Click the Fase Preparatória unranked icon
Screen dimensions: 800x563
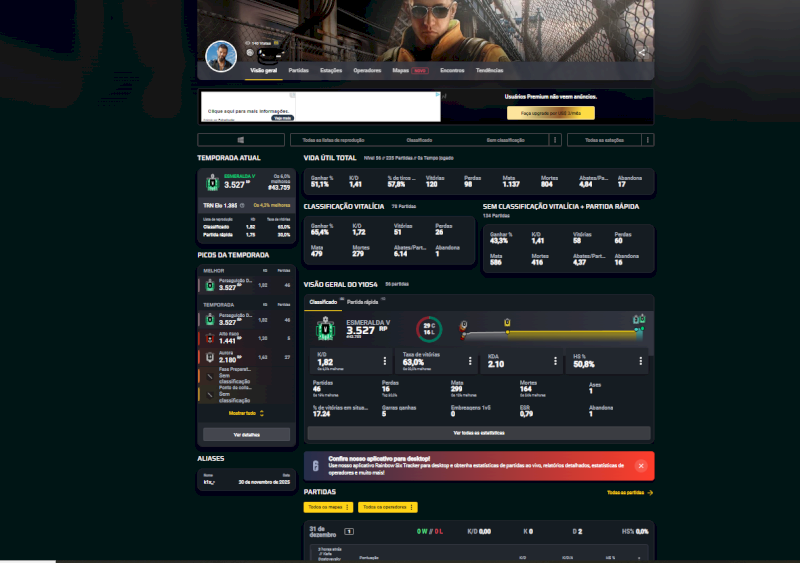(210, 376)
